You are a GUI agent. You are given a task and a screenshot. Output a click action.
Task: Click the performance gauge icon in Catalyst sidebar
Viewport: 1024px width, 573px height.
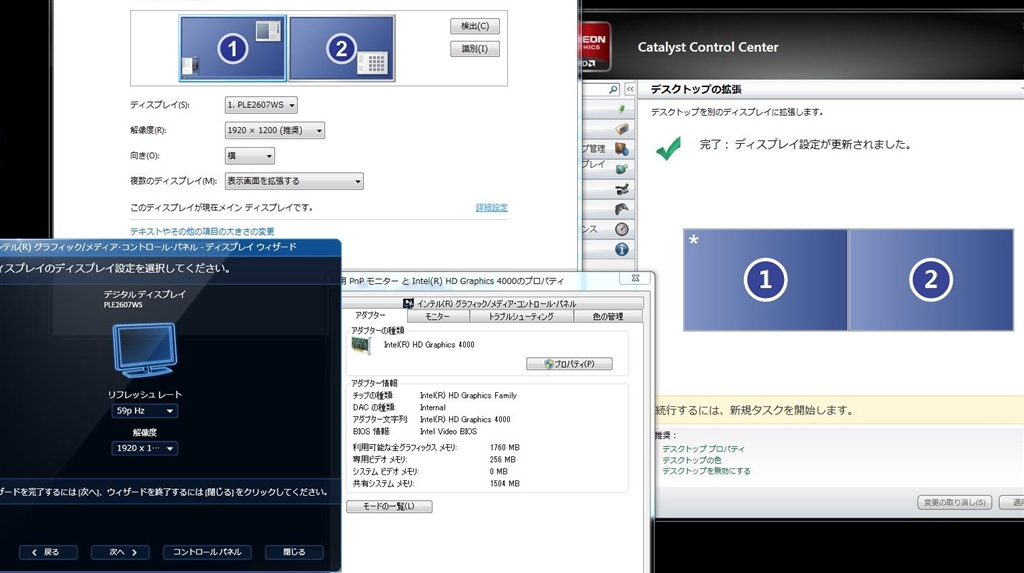click(621, 229)
